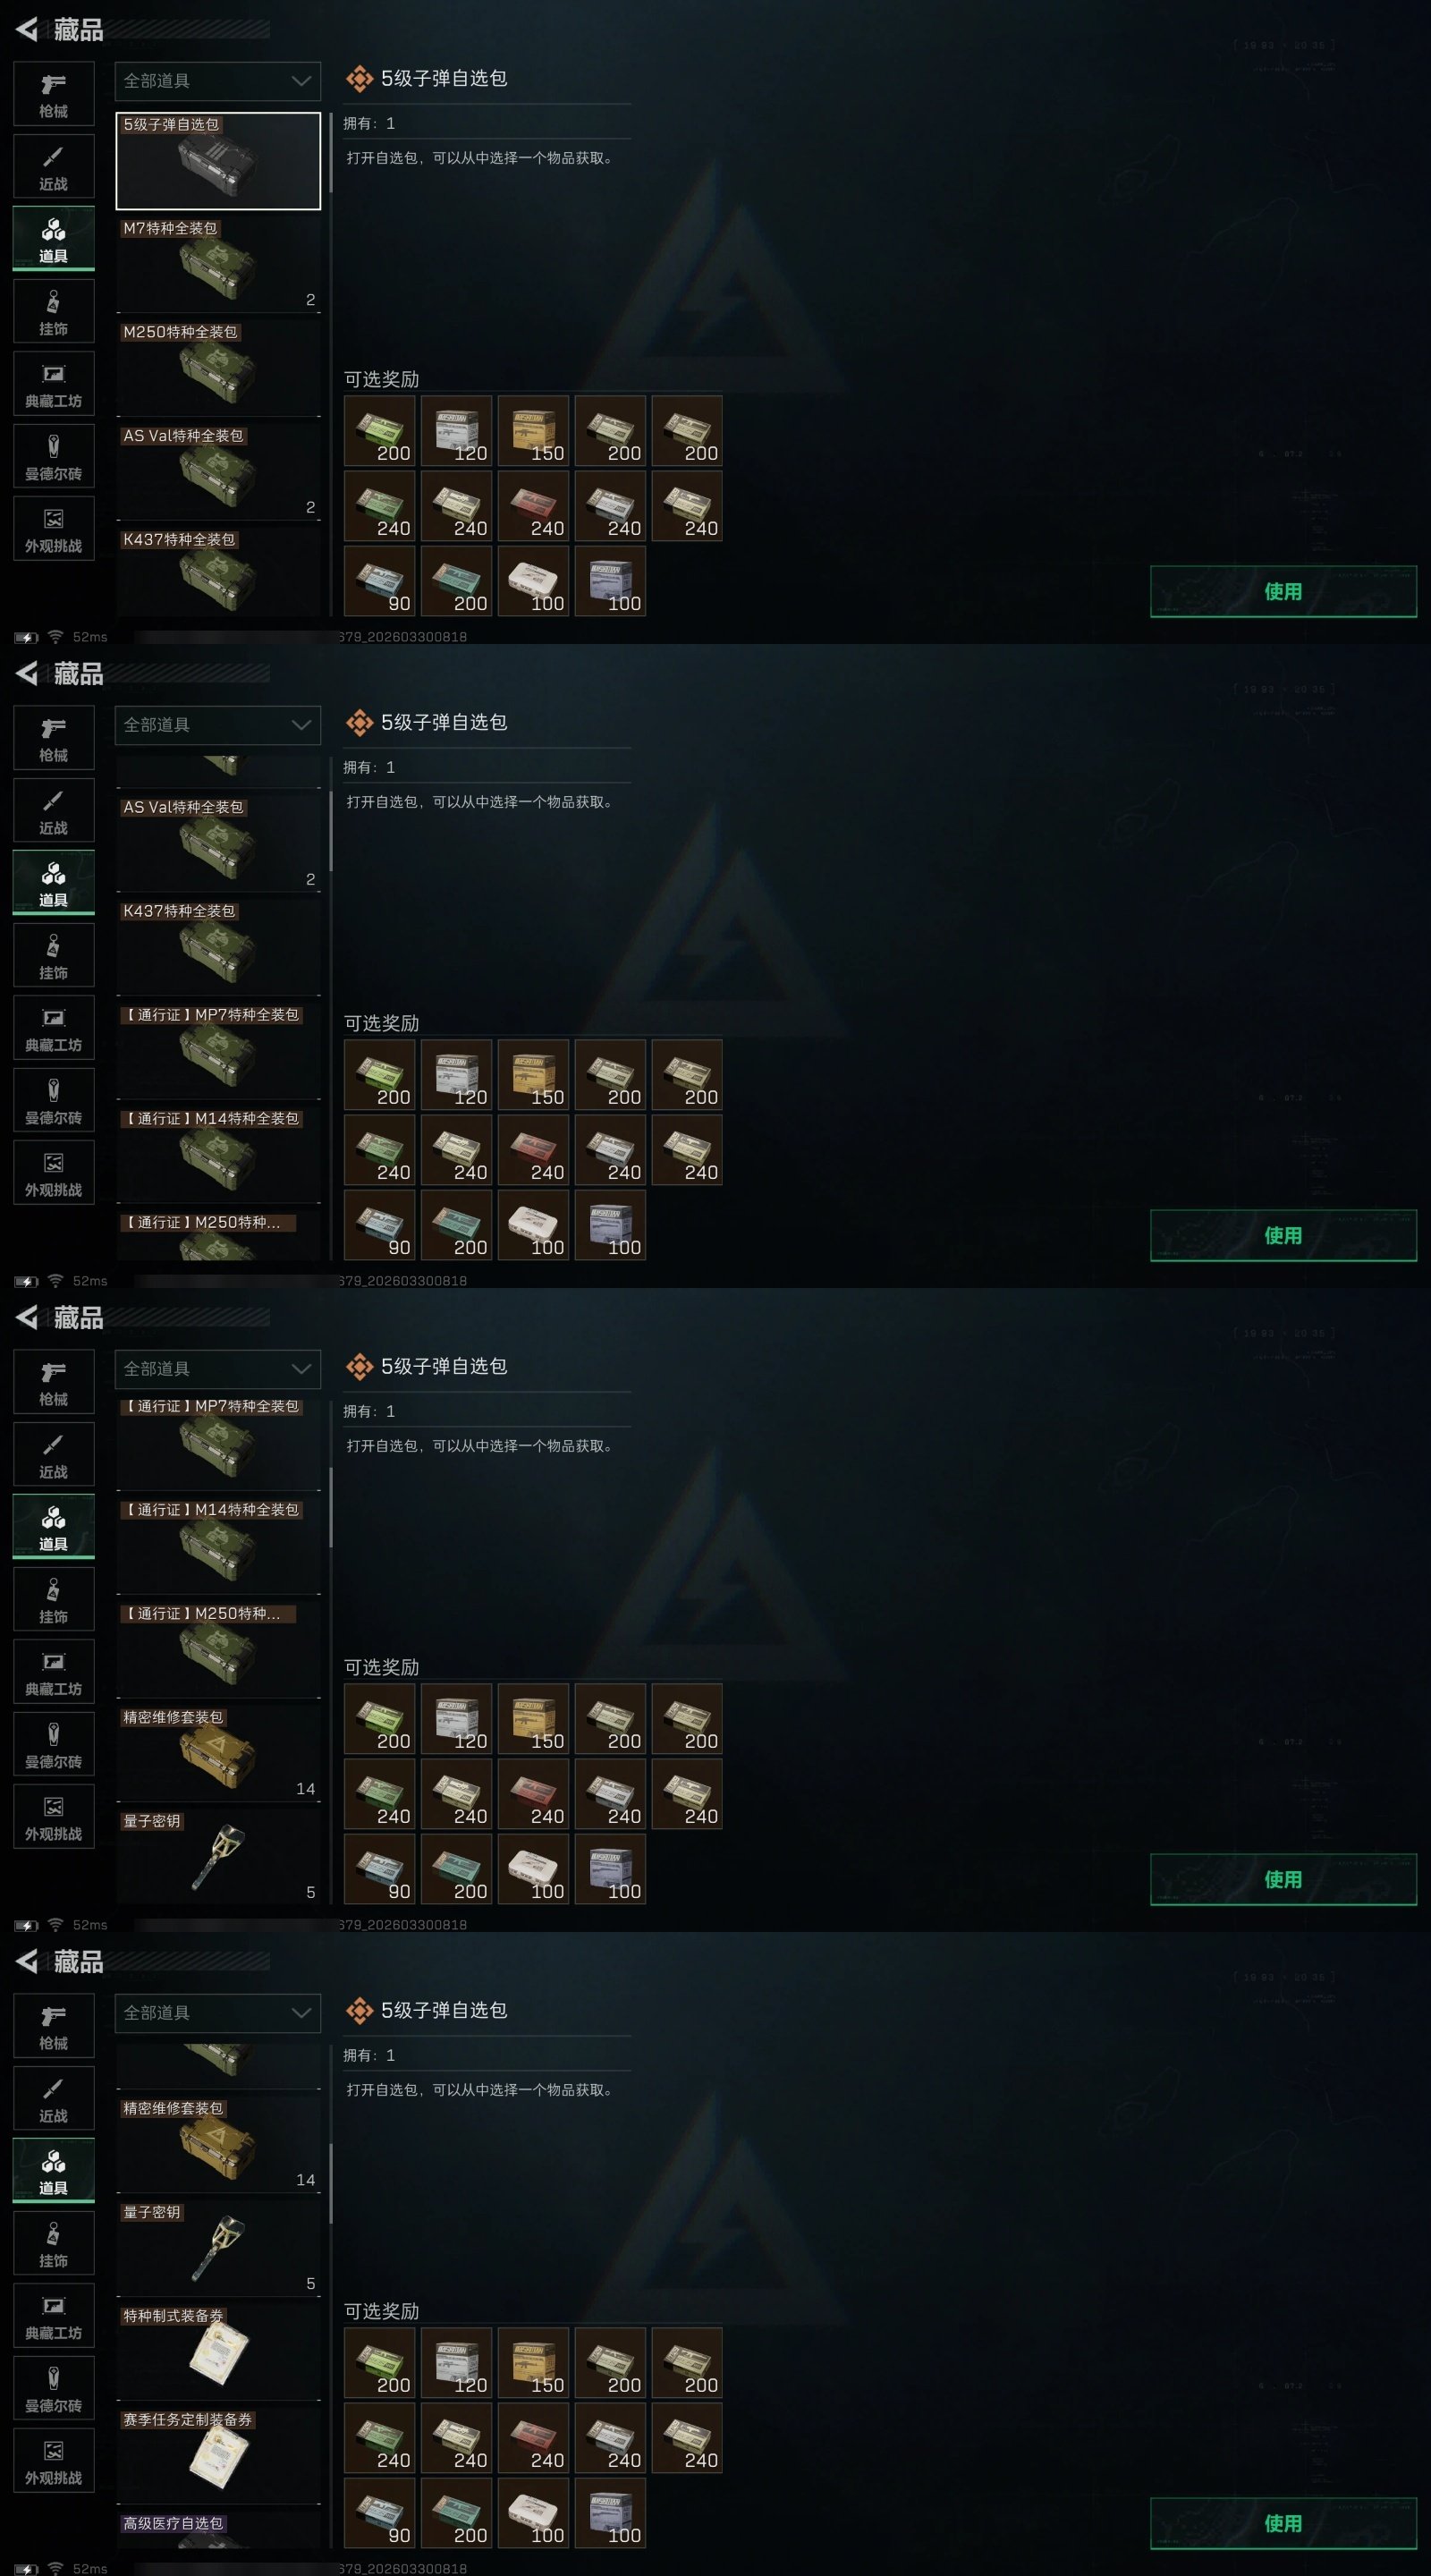Open 近战 knife icon in view listing M7特种全装包
This screenshot has width=1431, height=2576.
tap(54, 167)
